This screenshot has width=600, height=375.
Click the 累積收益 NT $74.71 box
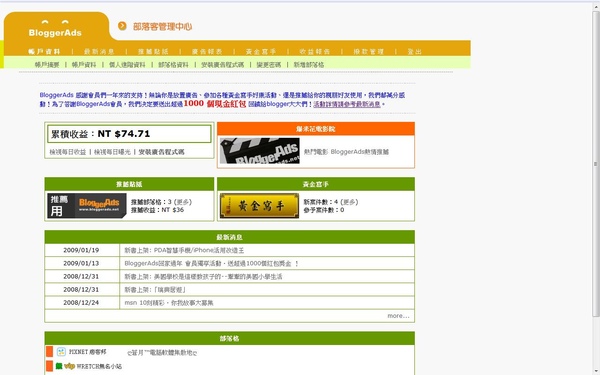click(129, 134)
